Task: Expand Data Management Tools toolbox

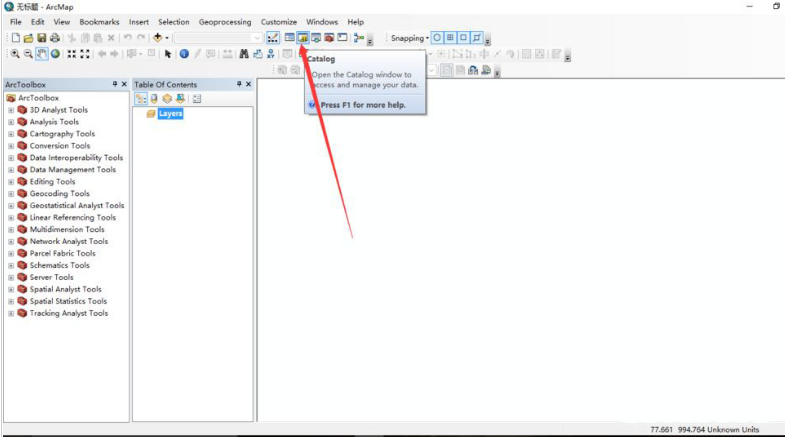Action: 11,170
